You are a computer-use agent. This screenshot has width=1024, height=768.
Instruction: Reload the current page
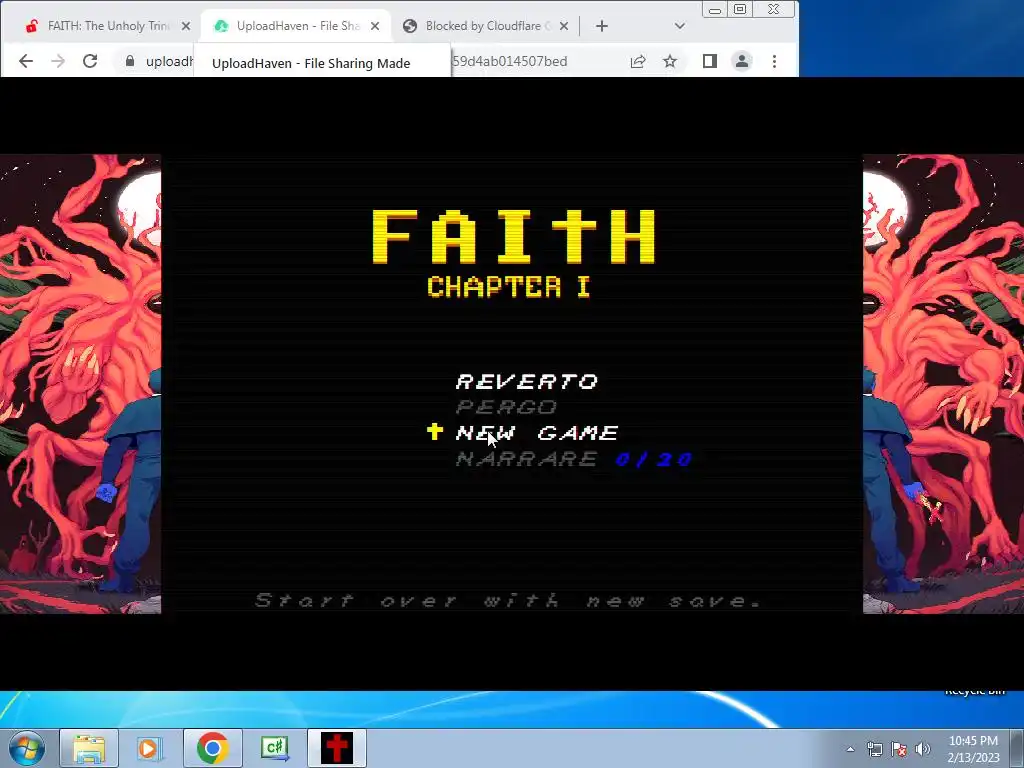pyautogui.click(x=90, y=61)
